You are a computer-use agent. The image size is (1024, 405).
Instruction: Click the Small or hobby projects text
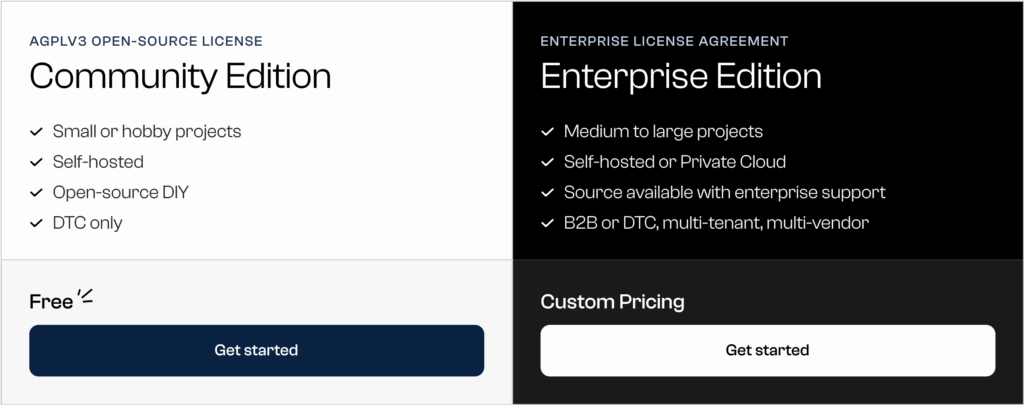click(x=147, y=132)
